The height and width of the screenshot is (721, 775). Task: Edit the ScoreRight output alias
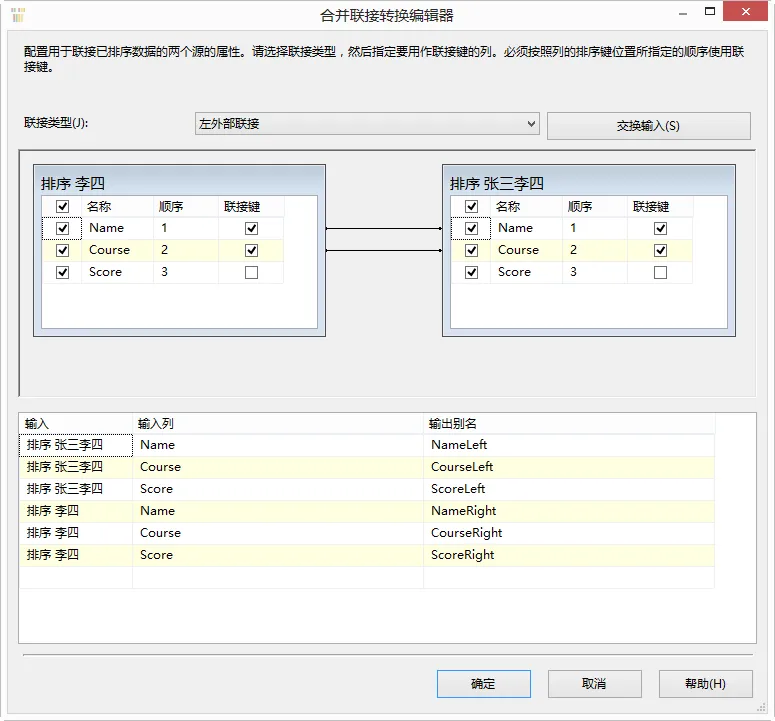click(x=569, y=555)
